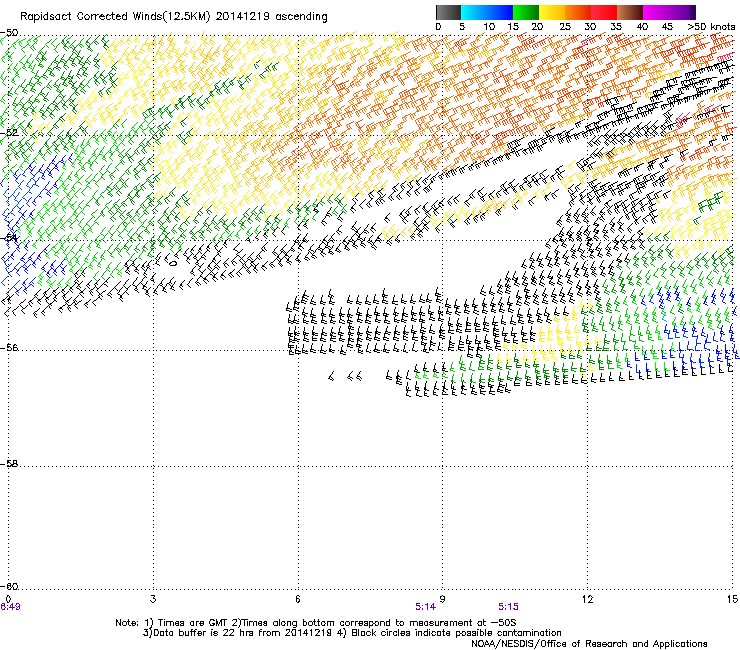Image resolution: width=740 pixels, height=650 pixels.
Task: Click the -60 latitude axis label
Action: (x=9, y=587)
